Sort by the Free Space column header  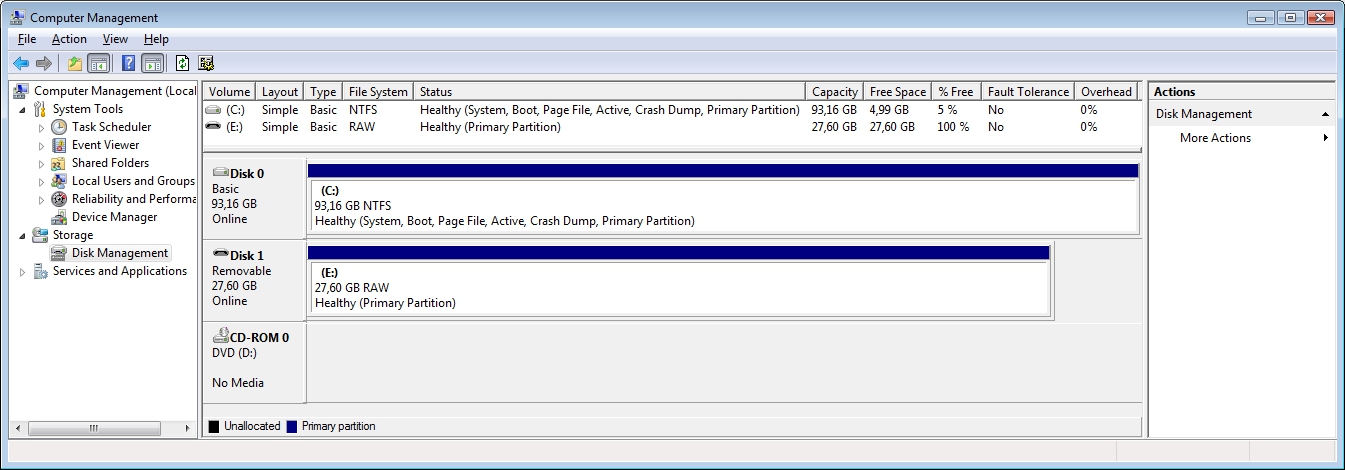click(897, 91)
